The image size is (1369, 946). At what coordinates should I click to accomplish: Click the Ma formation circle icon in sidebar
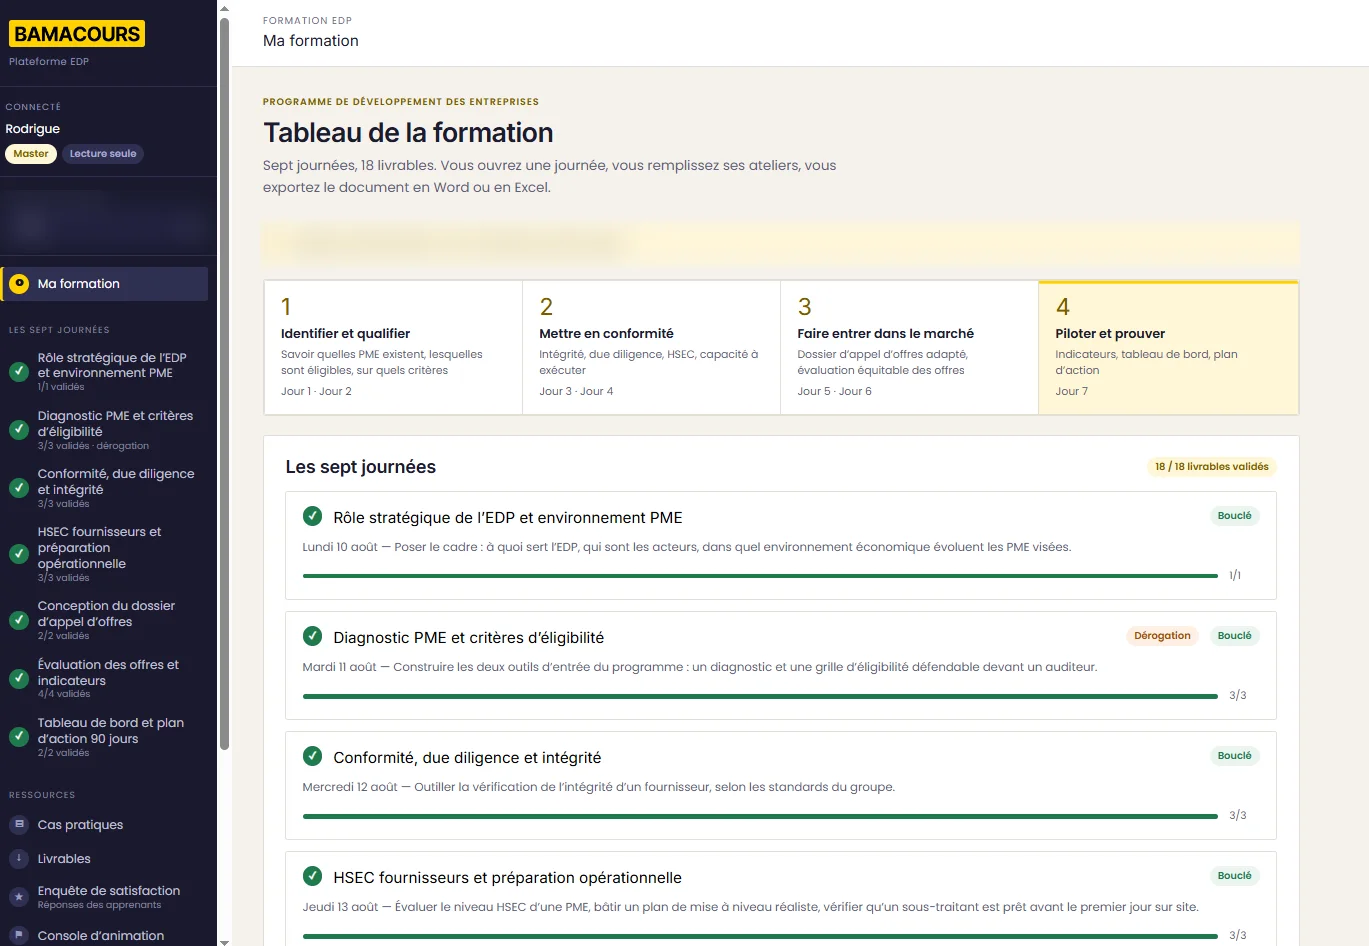tap(19, 284)
